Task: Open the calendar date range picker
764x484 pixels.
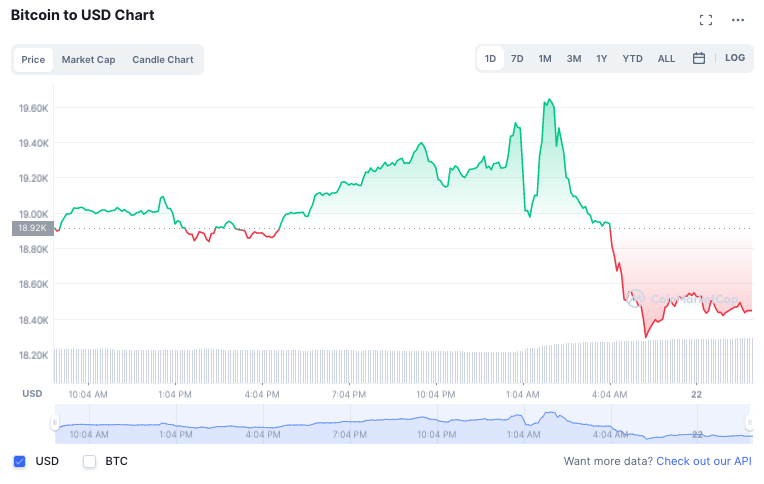Action: pyautogui.click(x=699, y=58)
